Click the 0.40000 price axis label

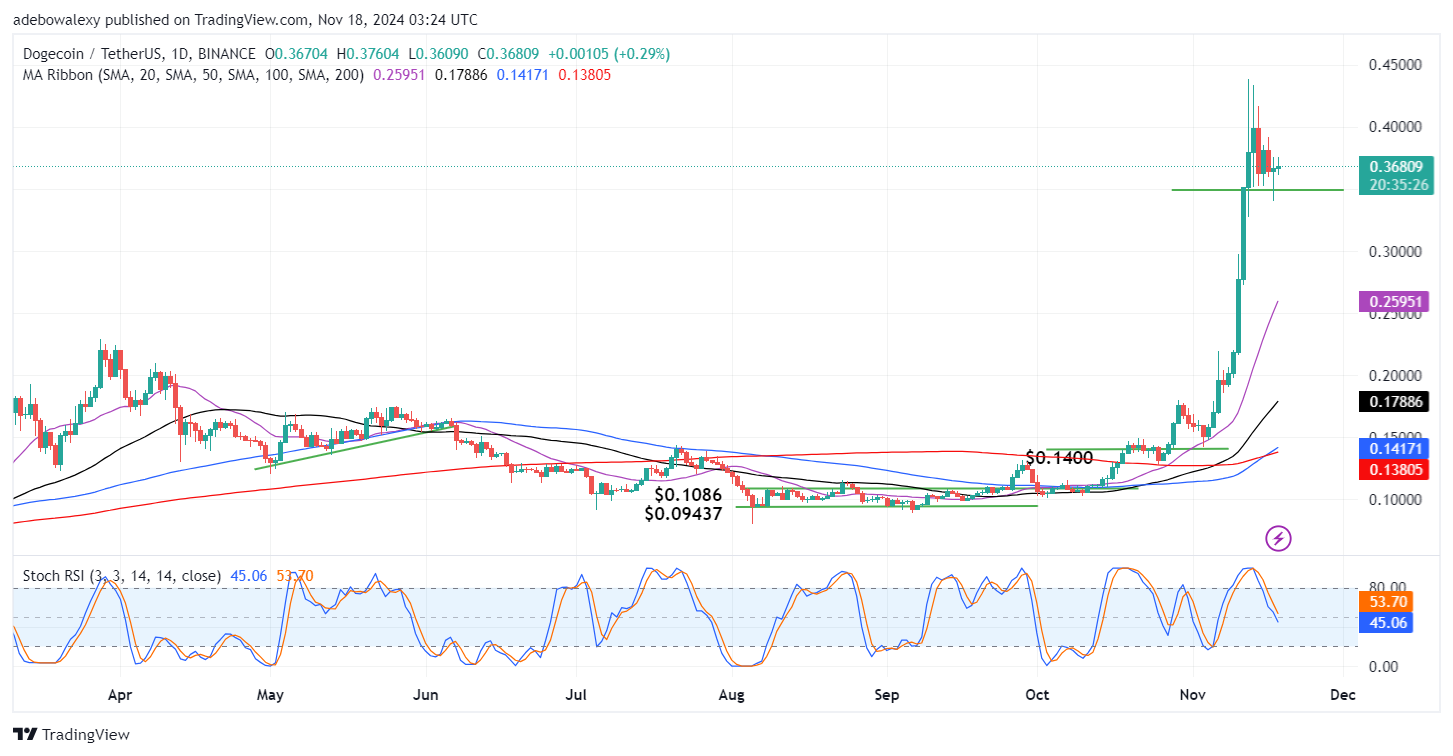(1394, 127)
